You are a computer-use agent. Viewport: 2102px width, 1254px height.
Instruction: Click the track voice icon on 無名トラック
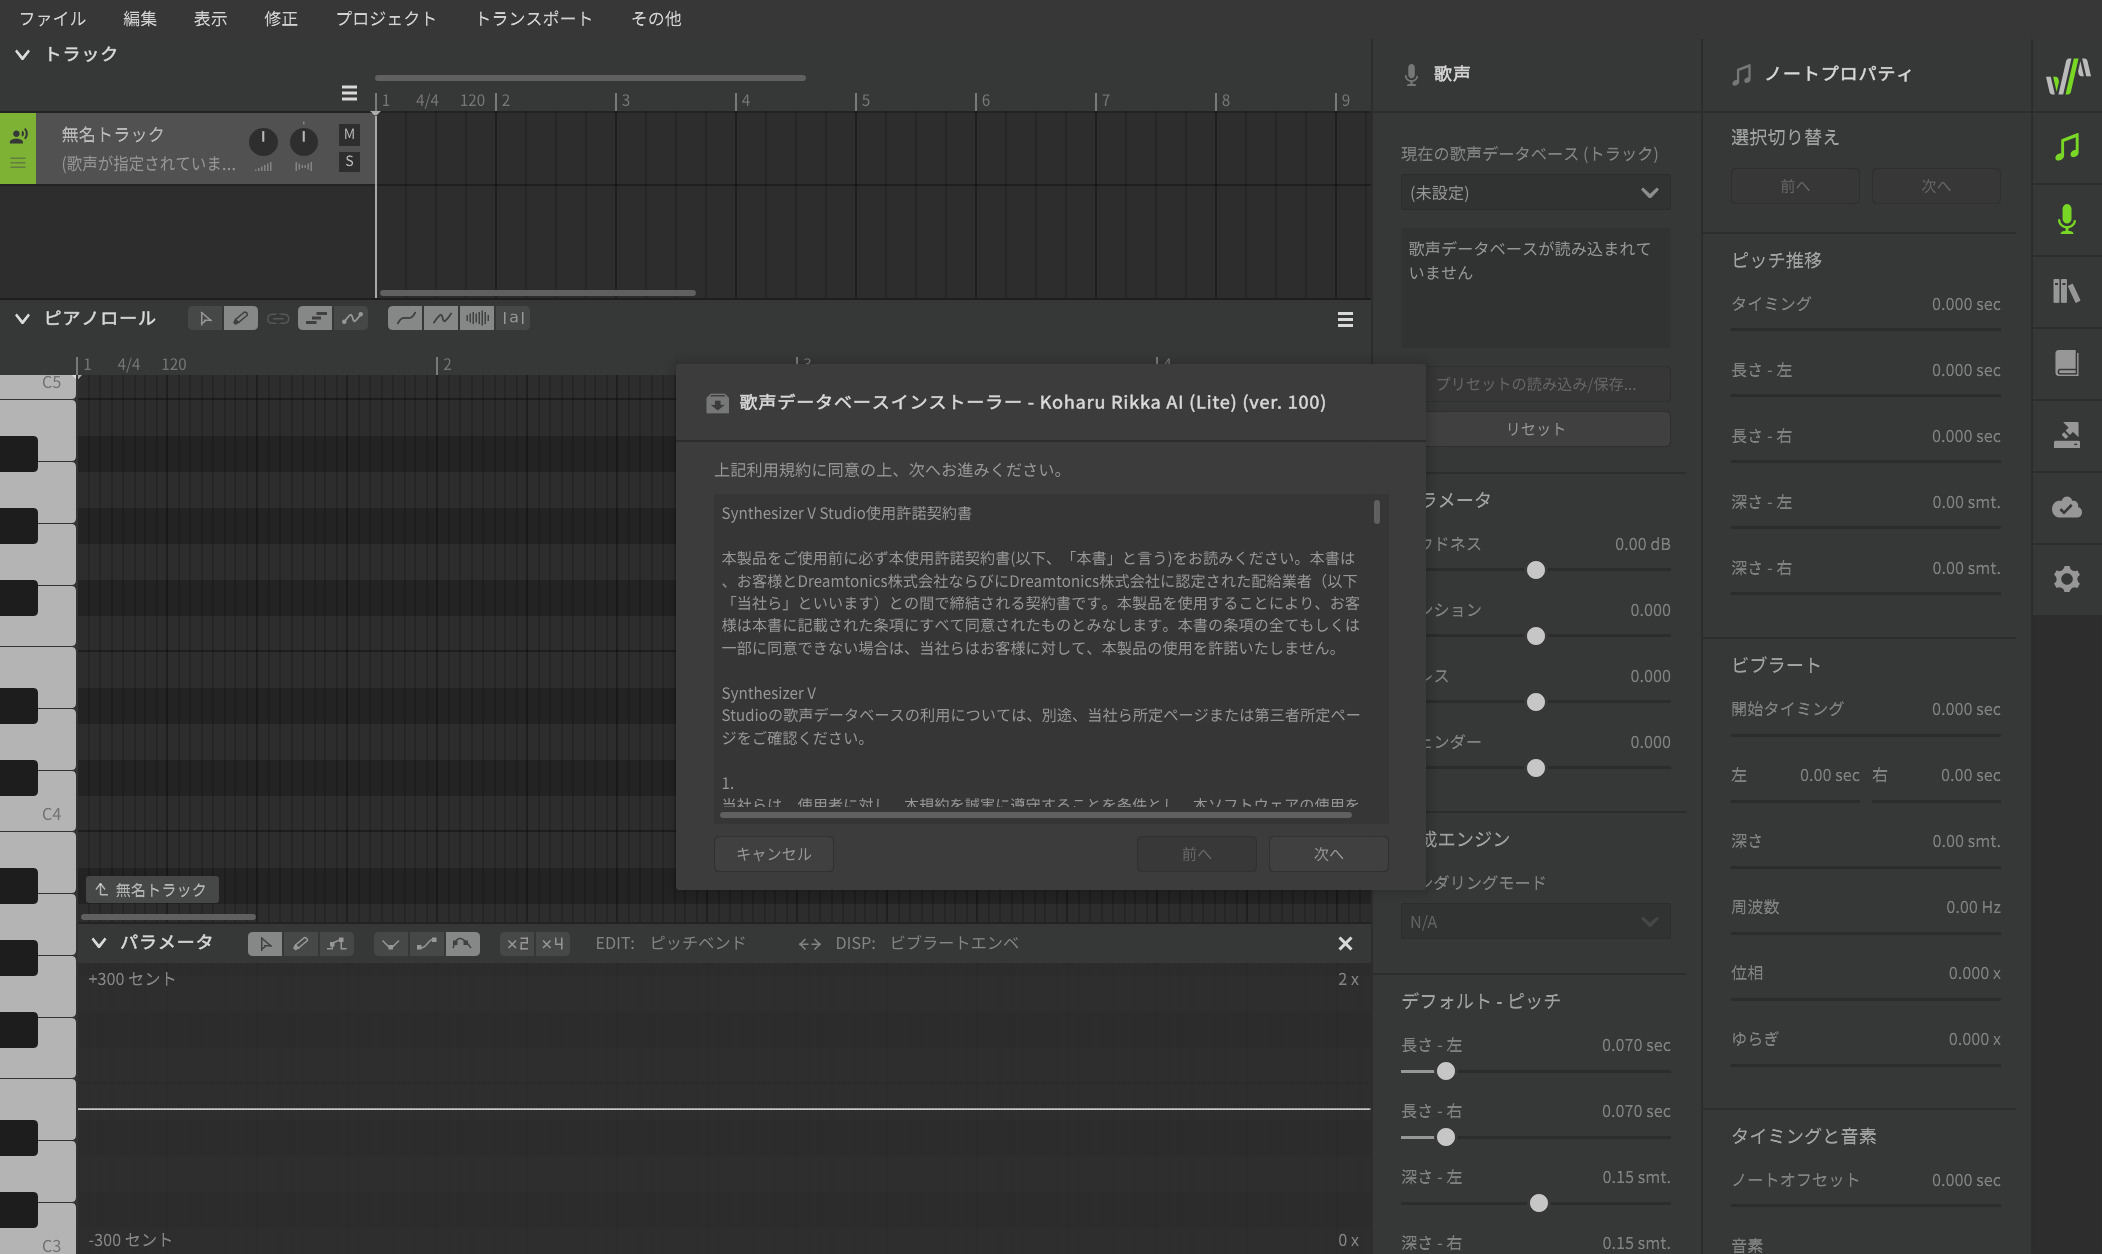click(x=18, y=135)
